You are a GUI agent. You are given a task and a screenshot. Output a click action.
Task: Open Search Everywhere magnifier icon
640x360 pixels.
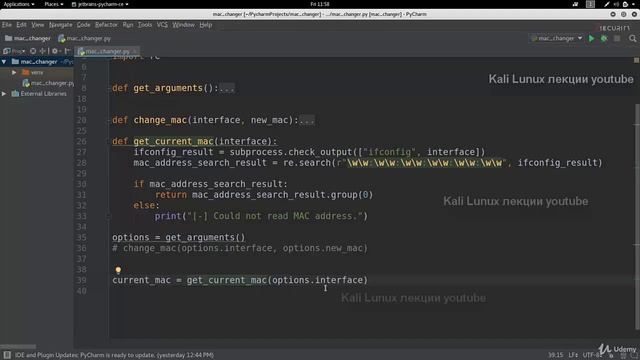pyautogui.click(x=633, y=38)
